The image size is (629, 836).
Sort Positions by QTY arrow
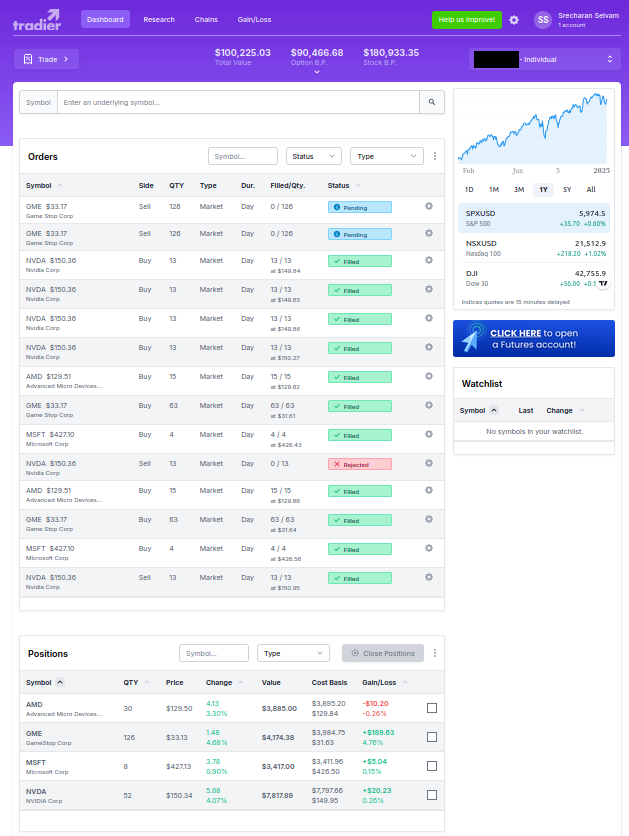147,682
